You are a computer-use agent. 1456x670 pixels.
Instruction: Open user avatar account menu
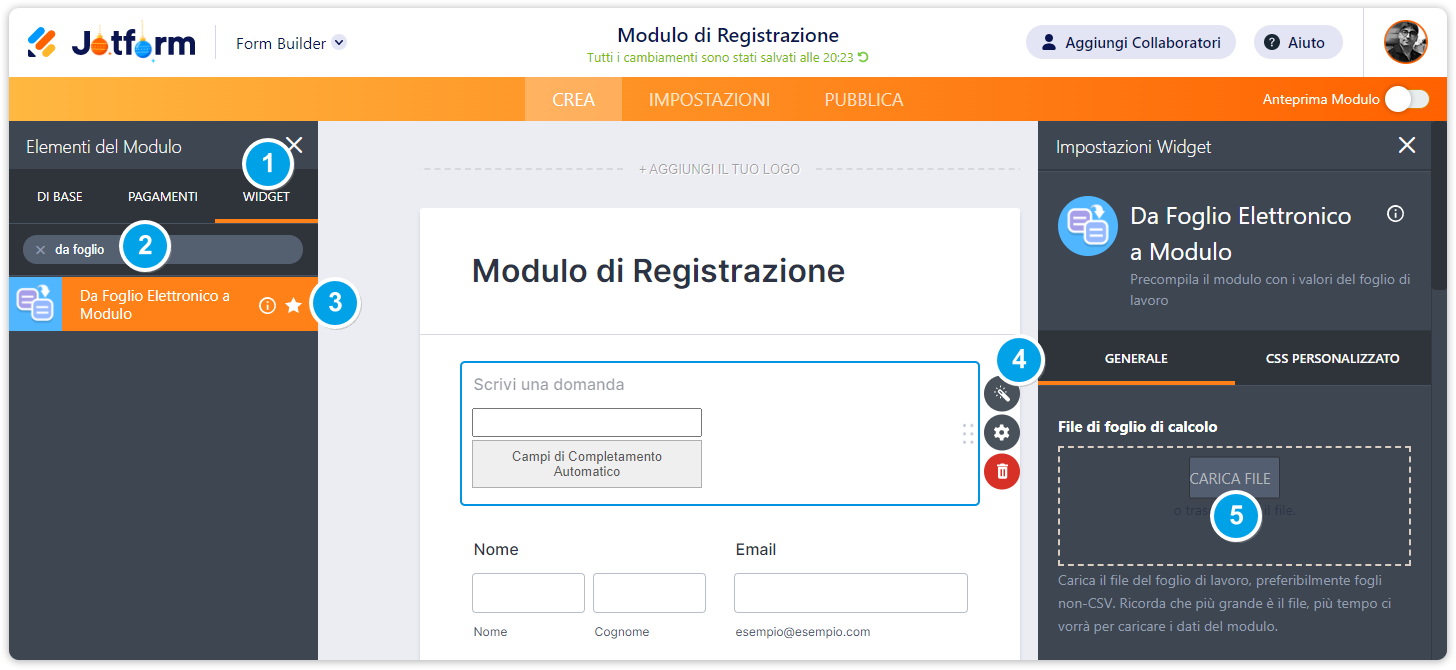coord(1405,42)
